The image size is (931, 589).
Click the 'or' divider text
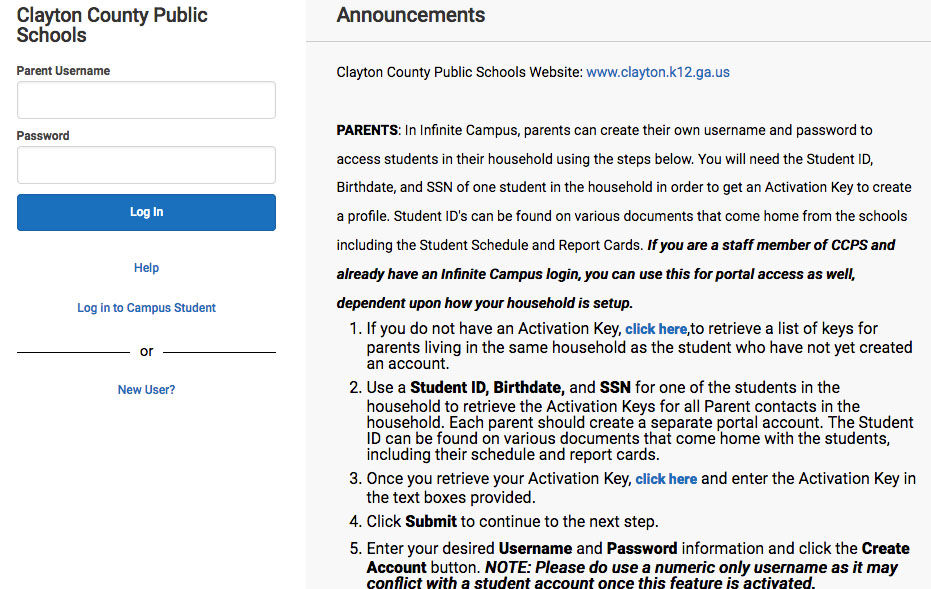146,352
